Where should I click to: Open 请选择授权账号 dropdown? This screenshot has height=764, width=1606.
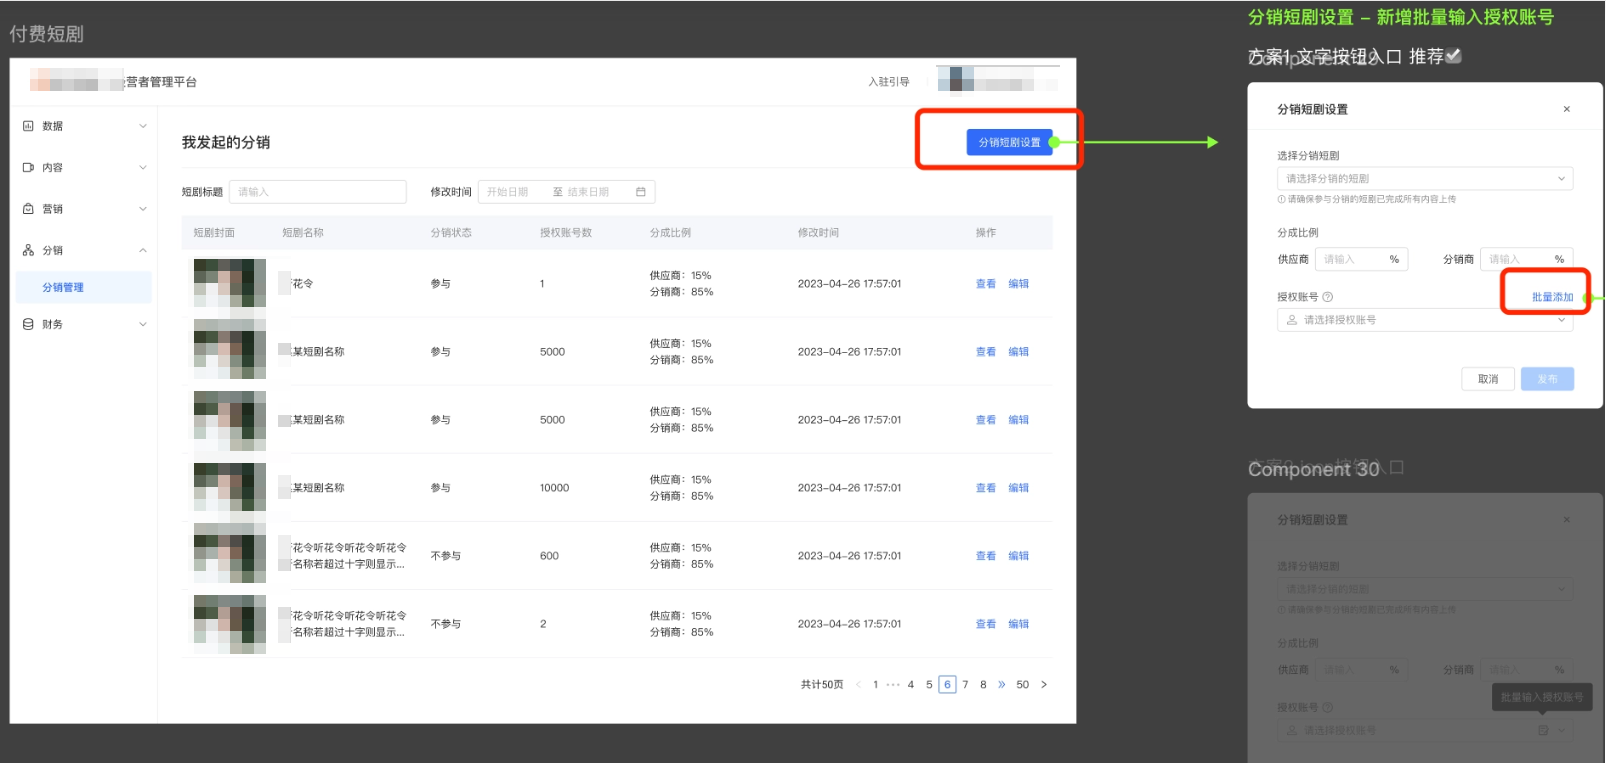[1425, 320]
